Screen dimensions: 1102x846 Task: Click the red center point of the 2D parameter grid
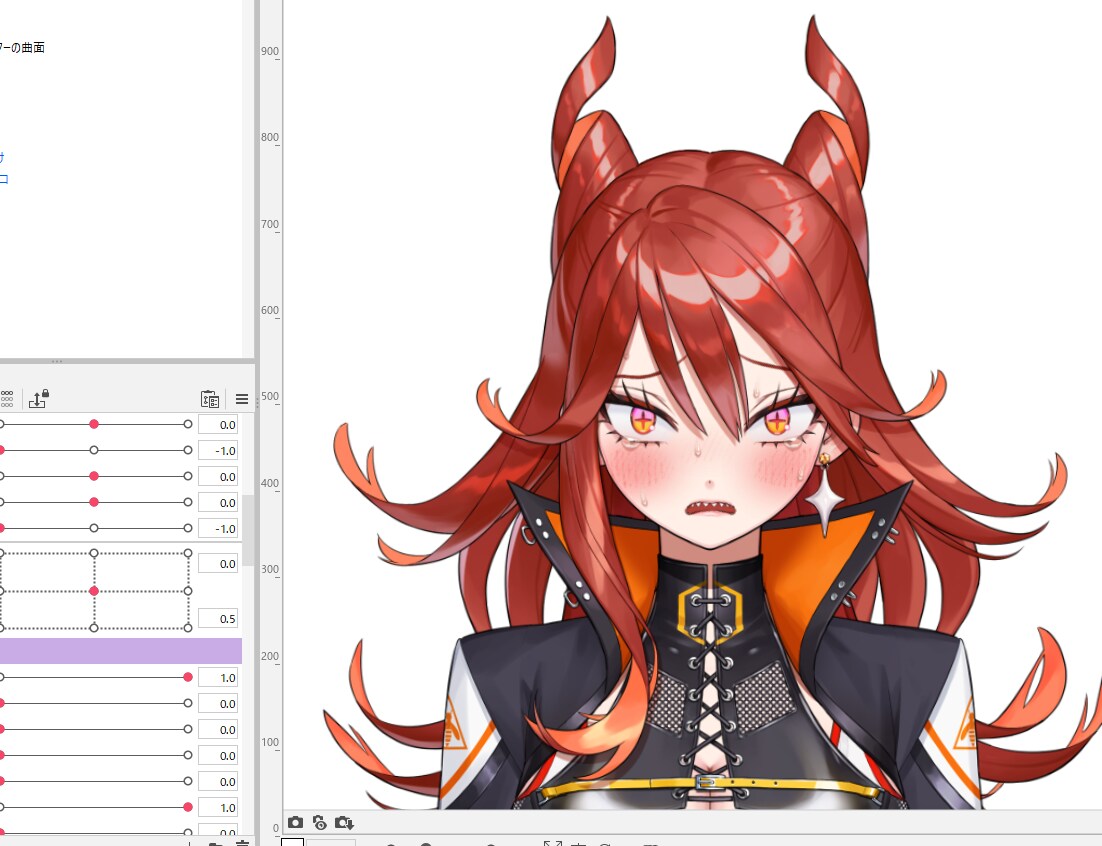94,591
